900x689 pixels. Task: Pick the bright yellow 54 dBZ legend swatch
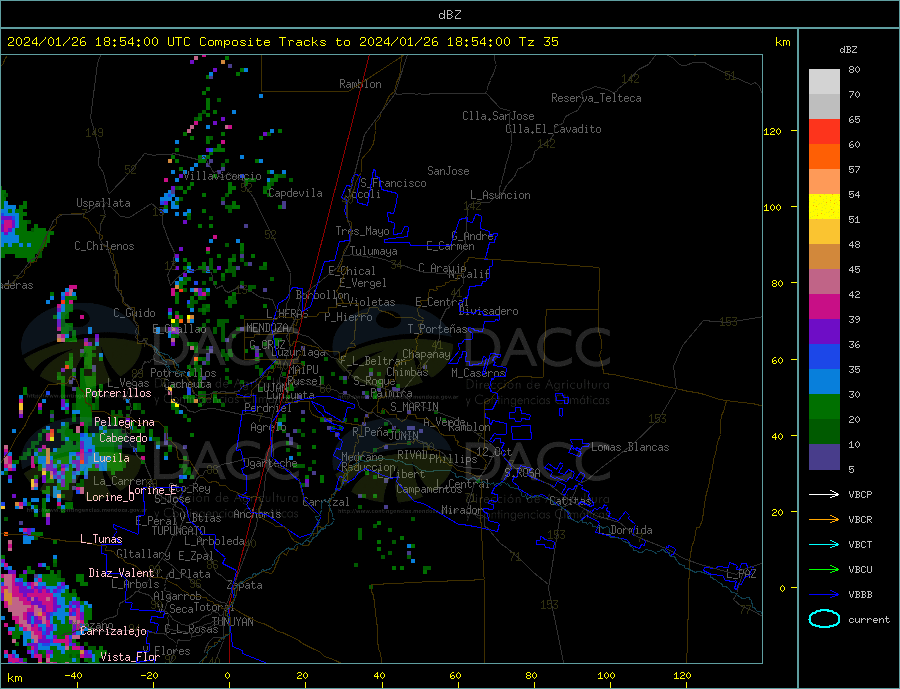pyautogui.click(x=824, y=207)
